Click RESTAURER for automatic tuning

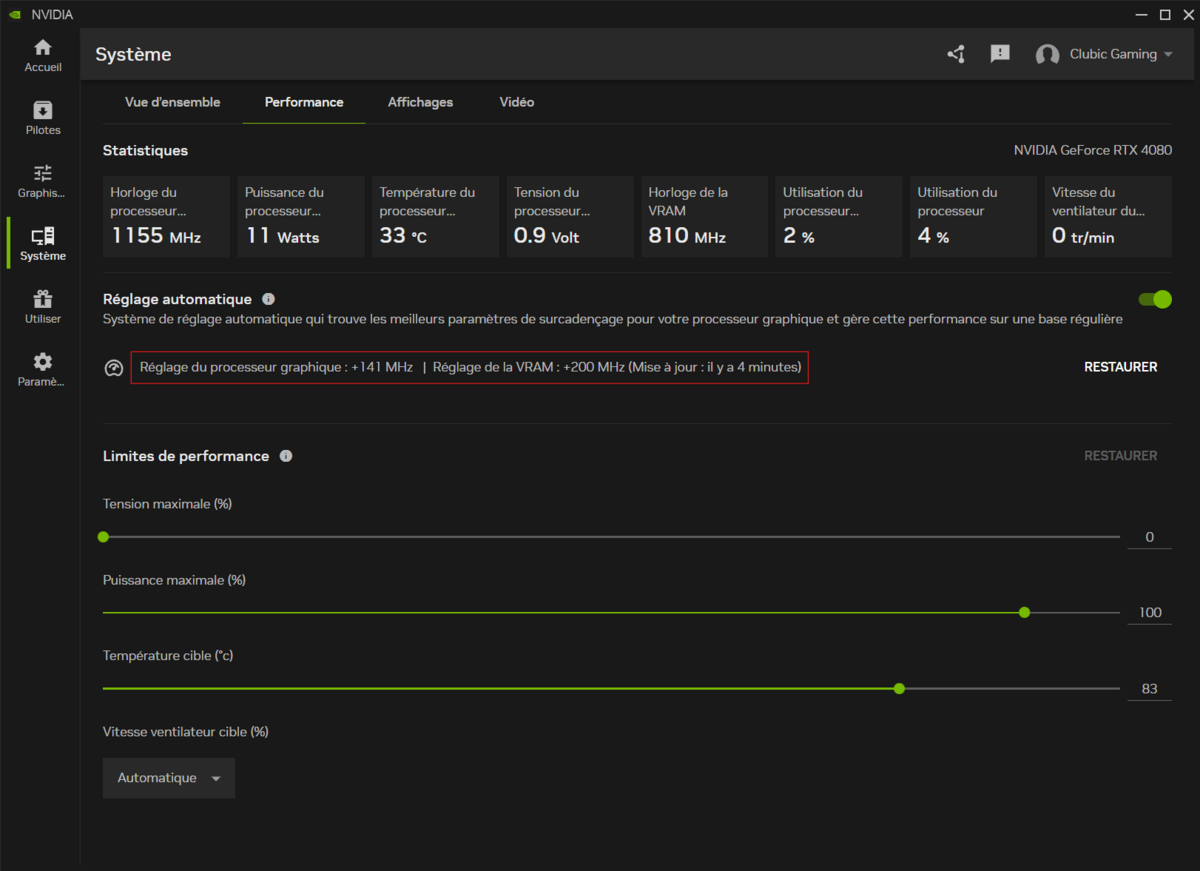1121,367
